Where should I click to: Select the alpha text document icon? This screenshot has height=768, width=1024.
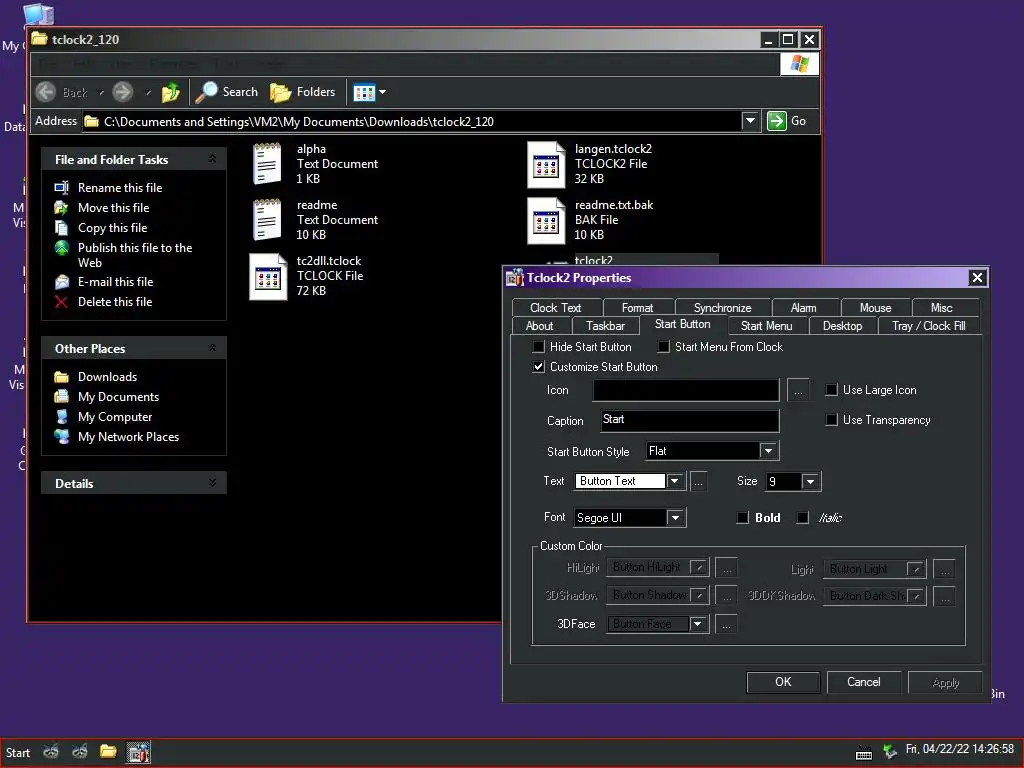(267, 163)
